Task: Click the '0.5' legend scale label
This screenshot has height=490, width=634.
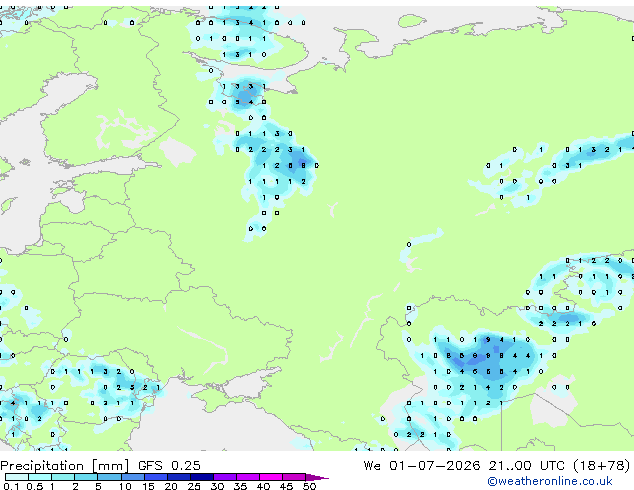Action: [34, 486]
